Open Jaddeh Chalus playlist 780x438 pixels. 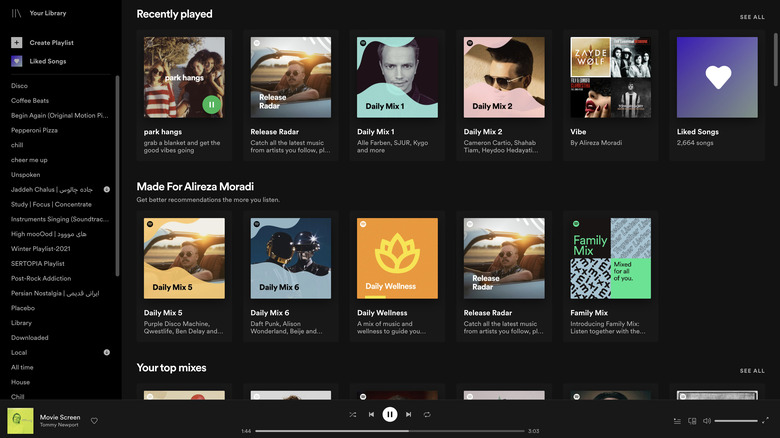[52, 190]
